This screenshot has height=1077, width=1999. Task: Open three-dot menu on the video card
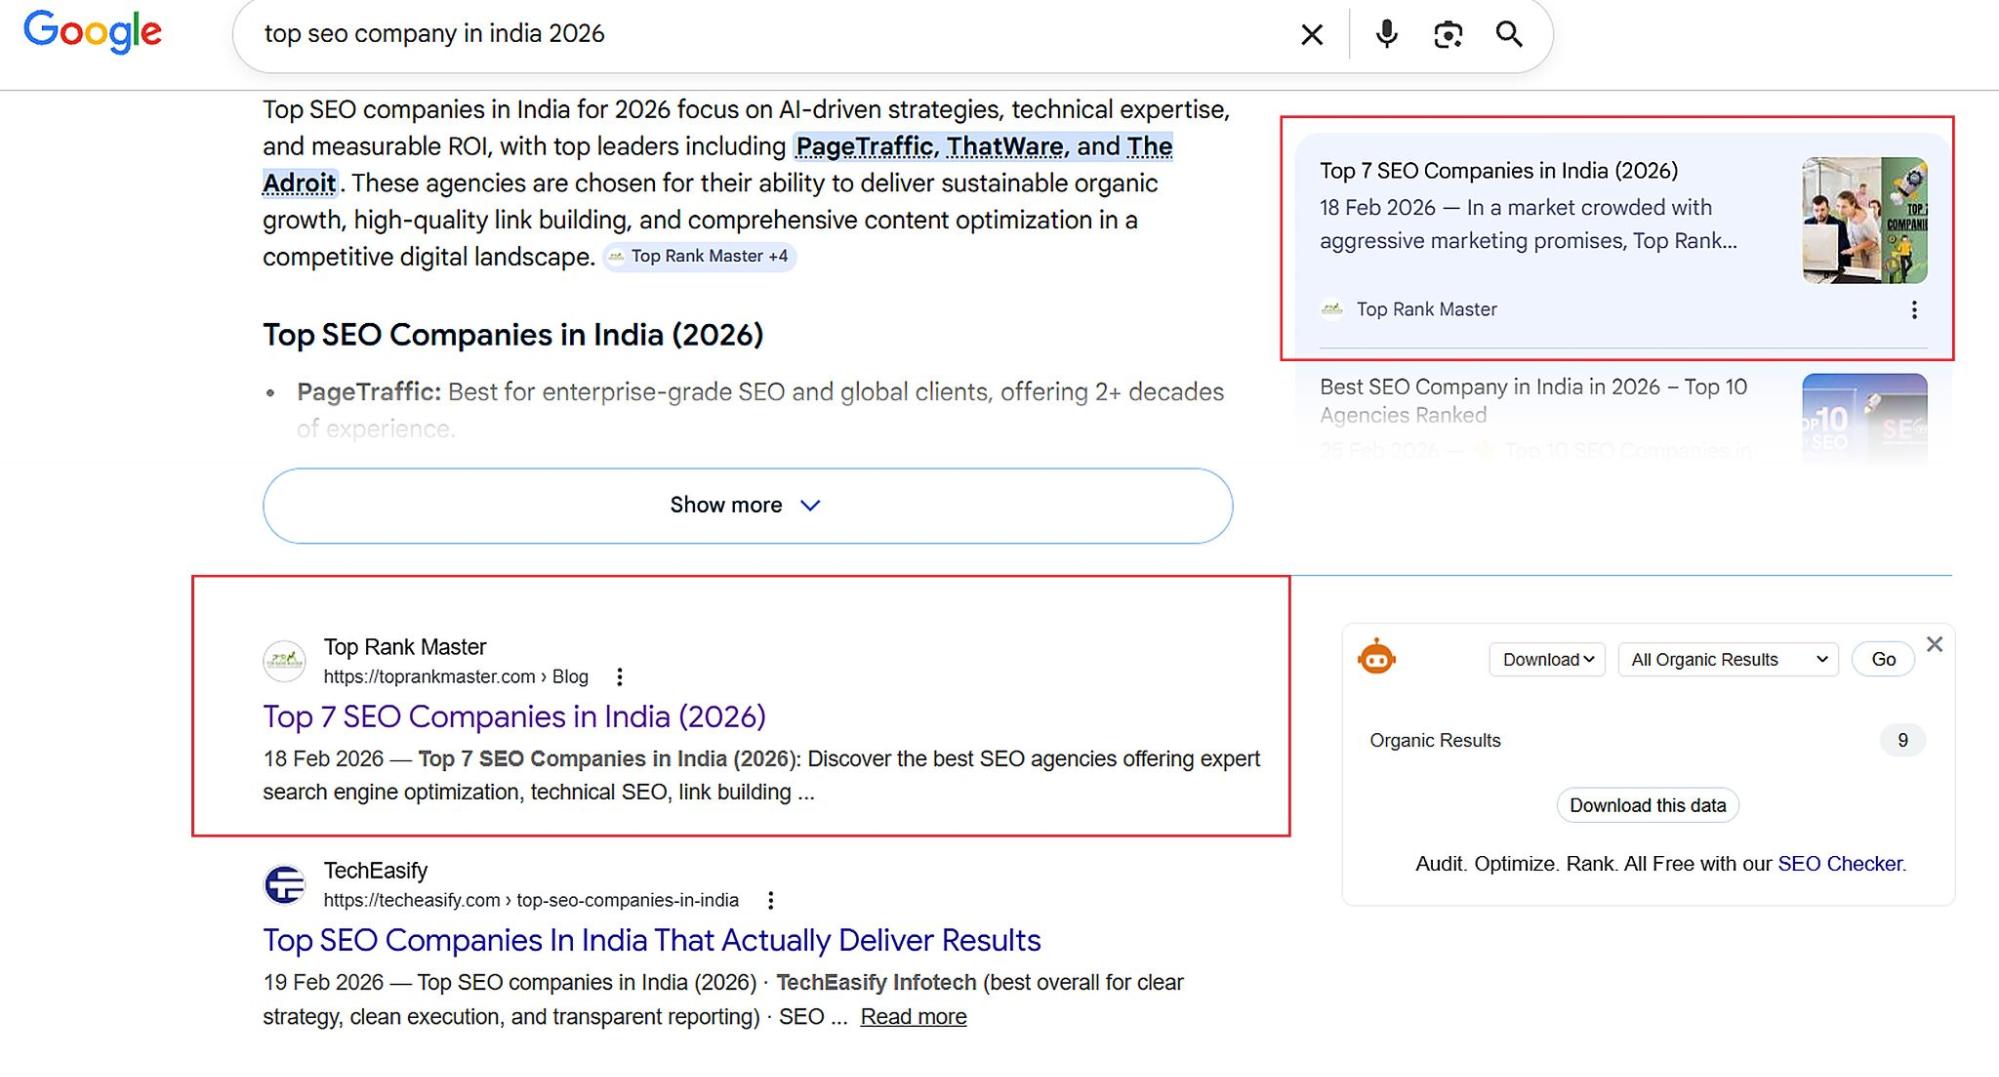[1915, 310]
